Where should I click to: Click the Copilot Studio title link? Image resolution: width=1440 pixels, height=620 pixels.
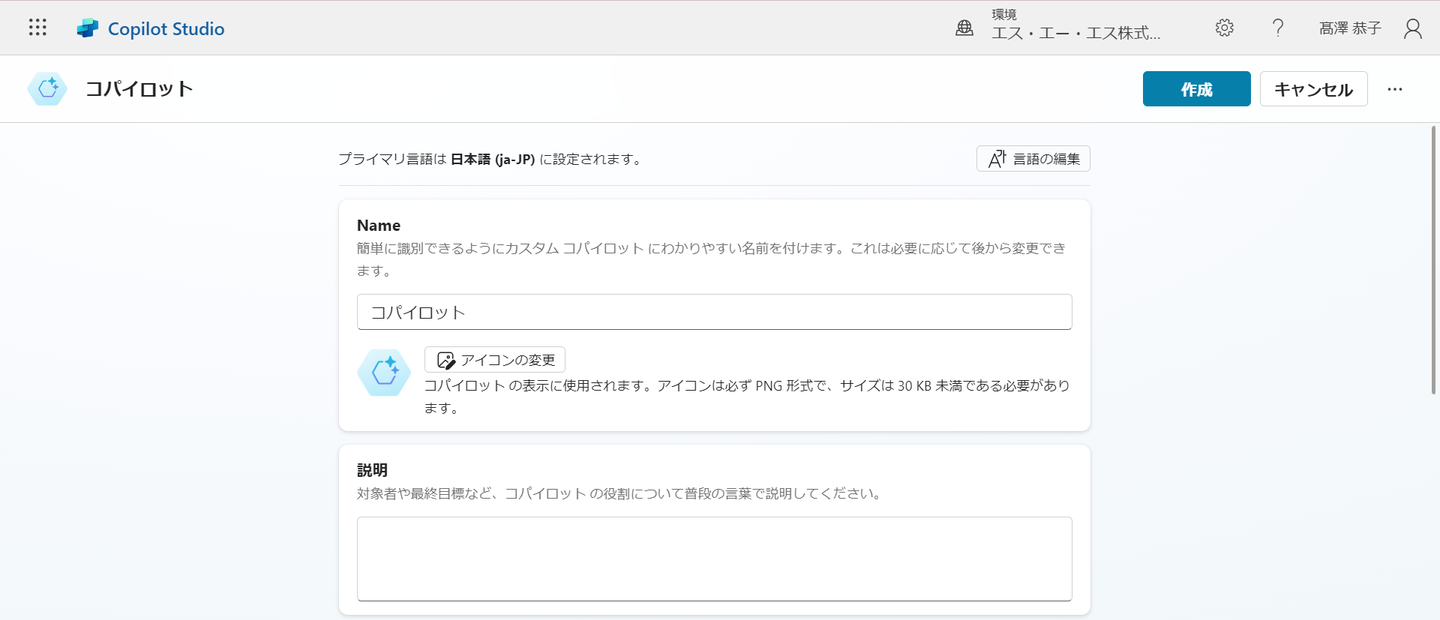pyautogui.click(x=166, y=29)
